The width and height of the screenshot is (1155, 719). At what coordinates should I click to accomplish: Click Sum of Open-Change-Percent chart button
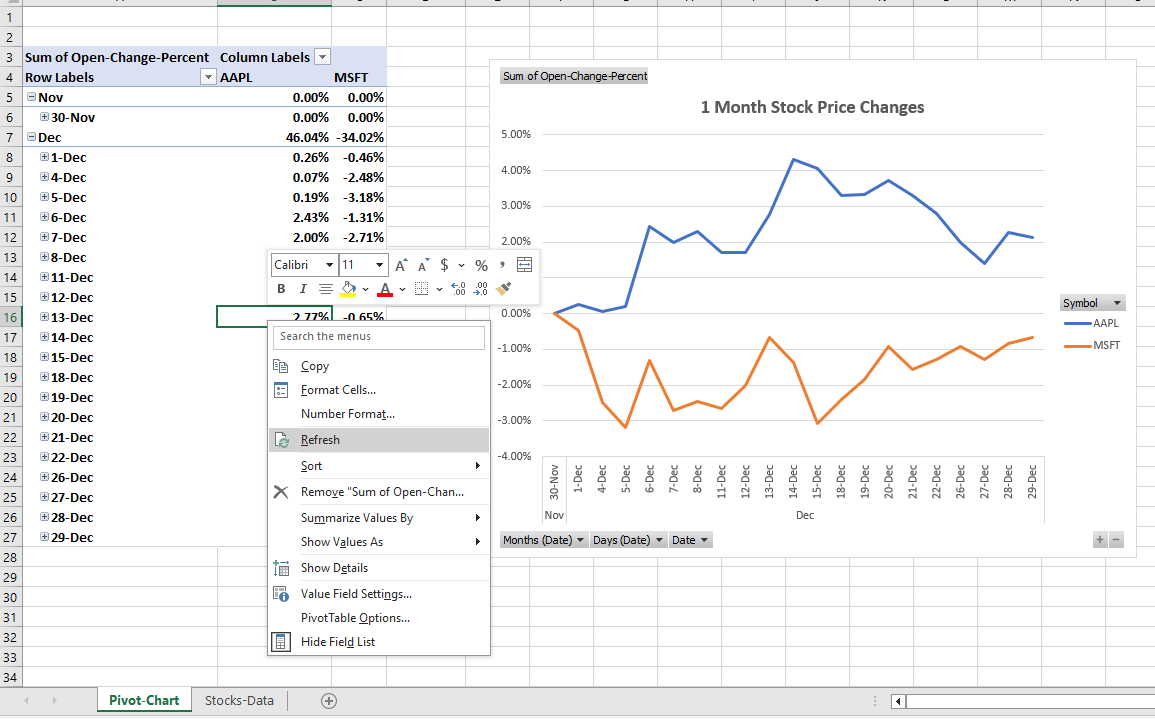click(x=575, y=76)
